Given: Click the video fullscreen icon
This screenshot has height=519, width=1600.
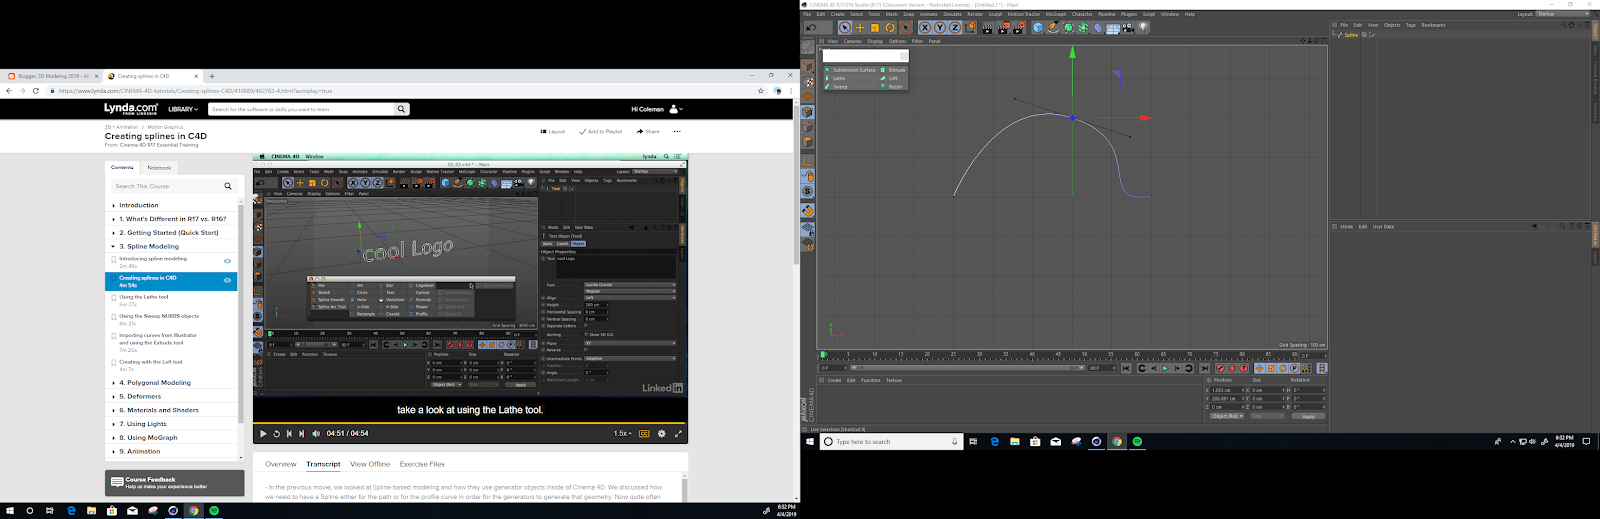Looking at the screenshot, I should point(678,434).
